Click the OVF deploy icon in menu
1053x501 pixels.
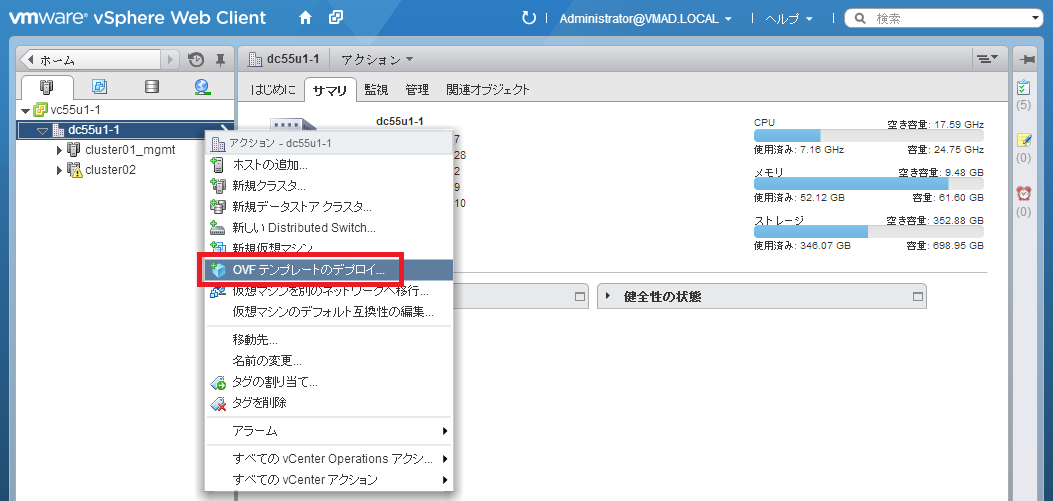tap(218, 270)
